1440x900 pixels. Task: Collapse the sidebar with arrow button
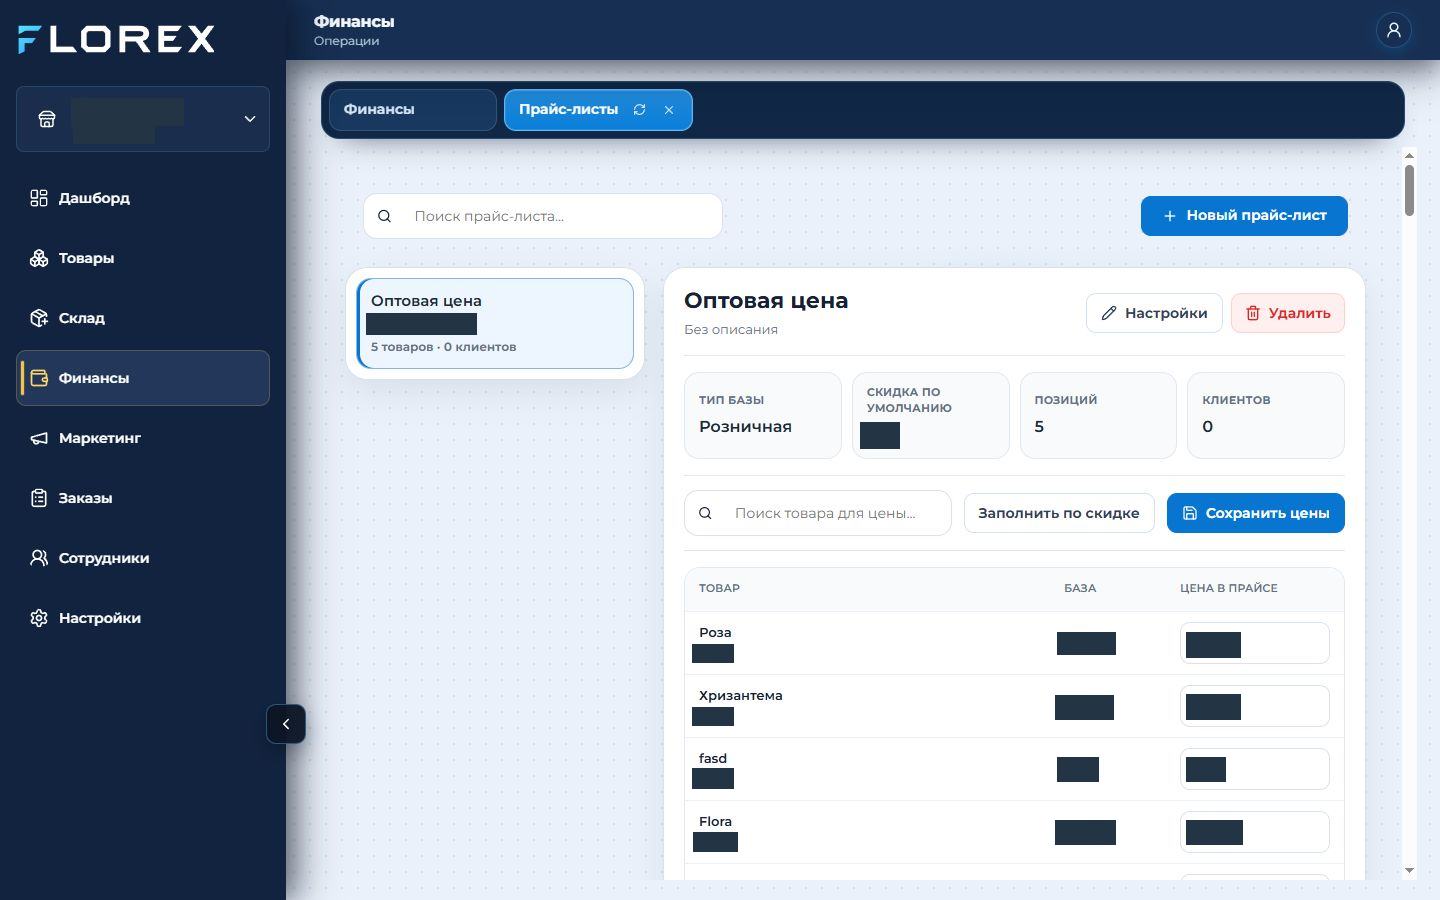[286, 724]
